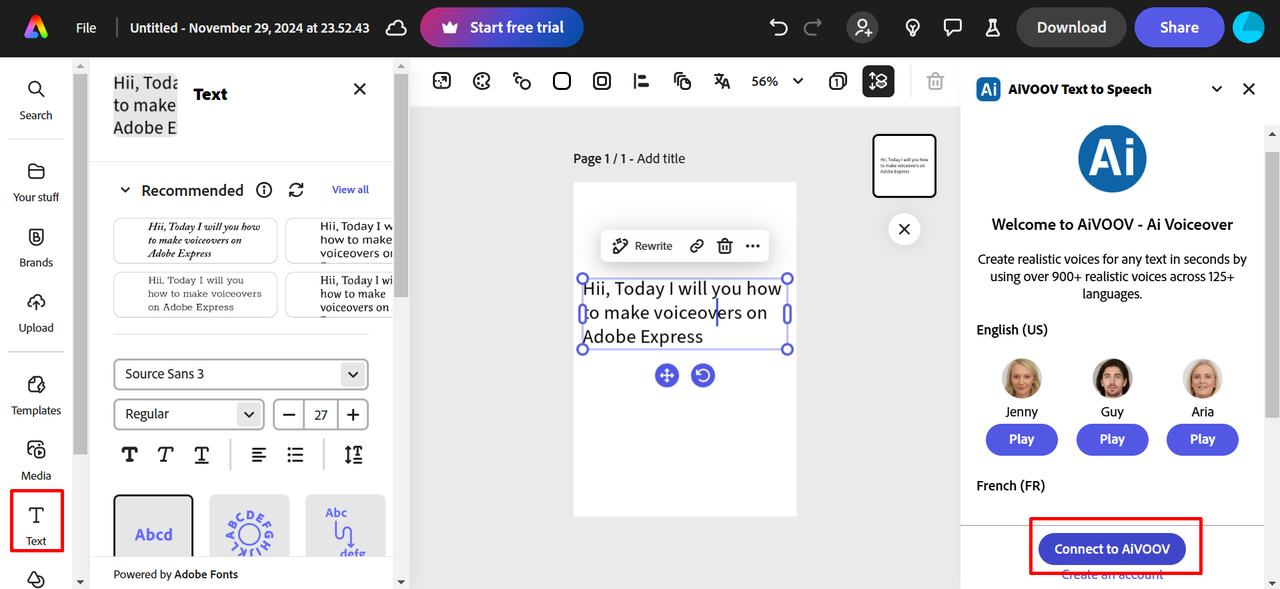
Task: Select the page 1 thumbnail
Action: click(x=904, y=166)
